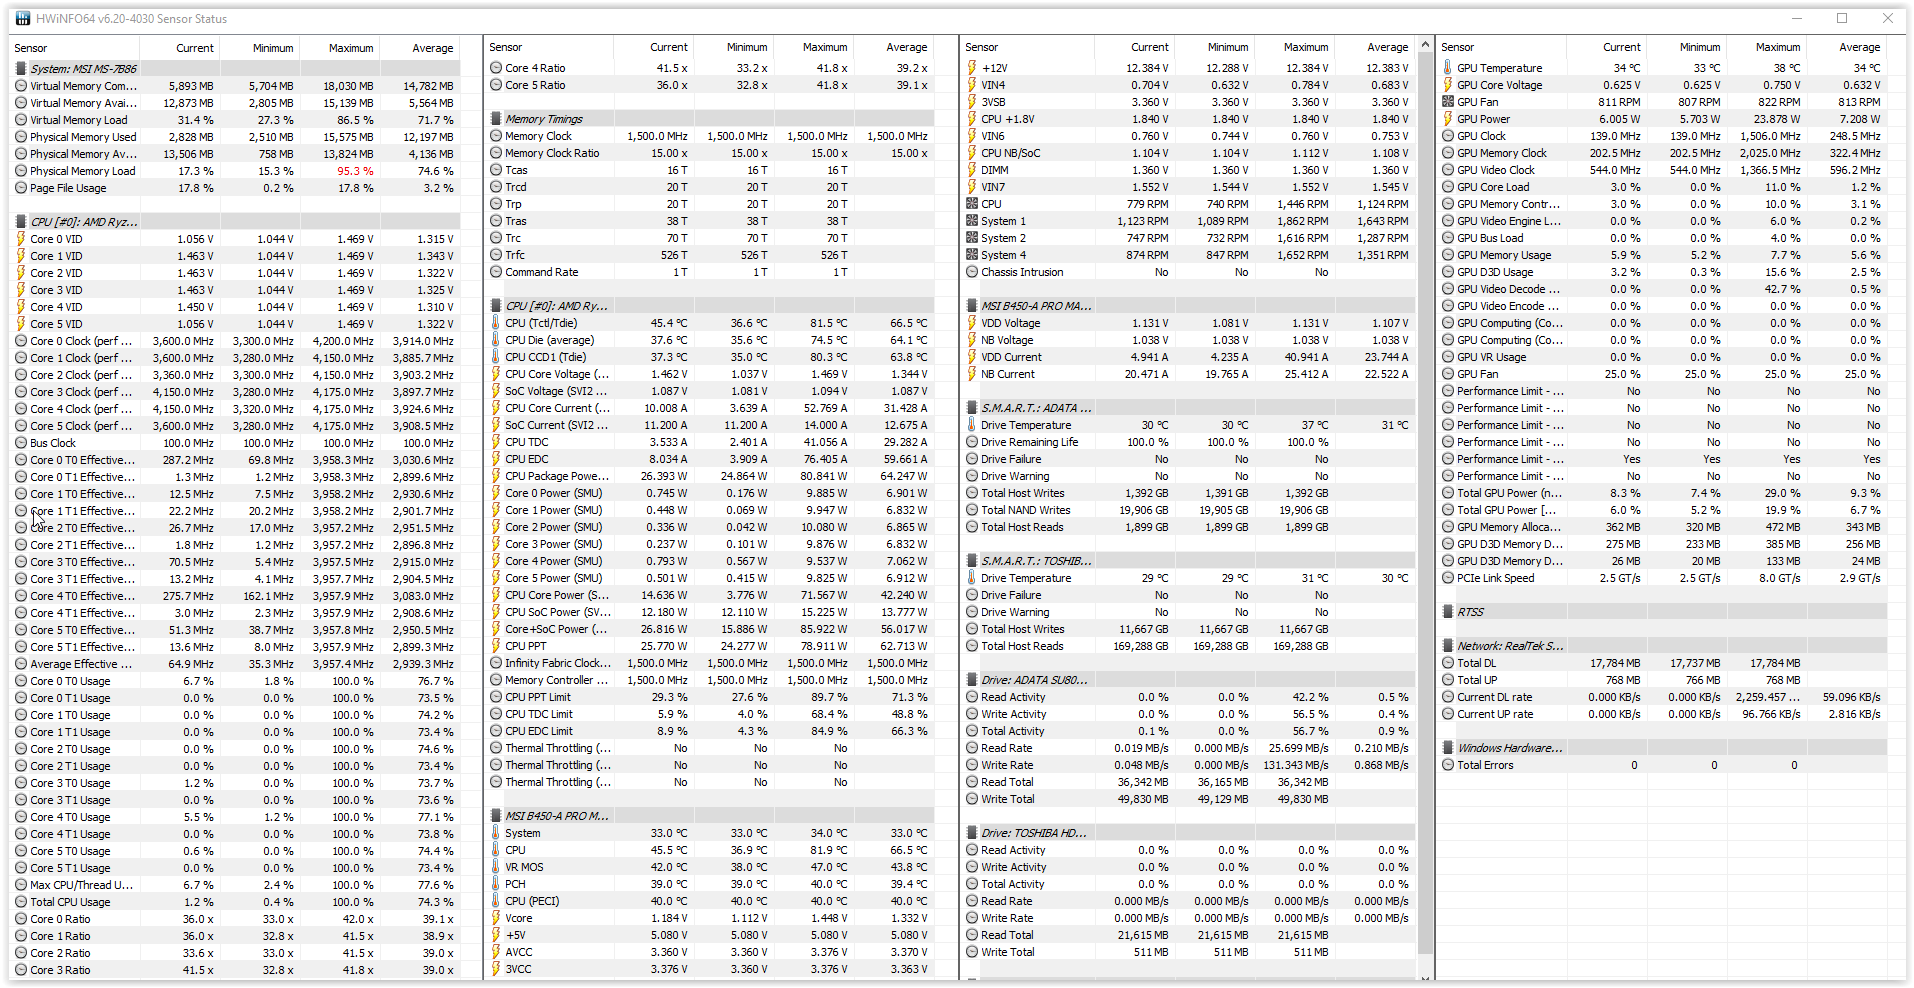Click the chip icon beside Memory Timings
Screen dimensions: 1914x988
click(x=496, y=119)
